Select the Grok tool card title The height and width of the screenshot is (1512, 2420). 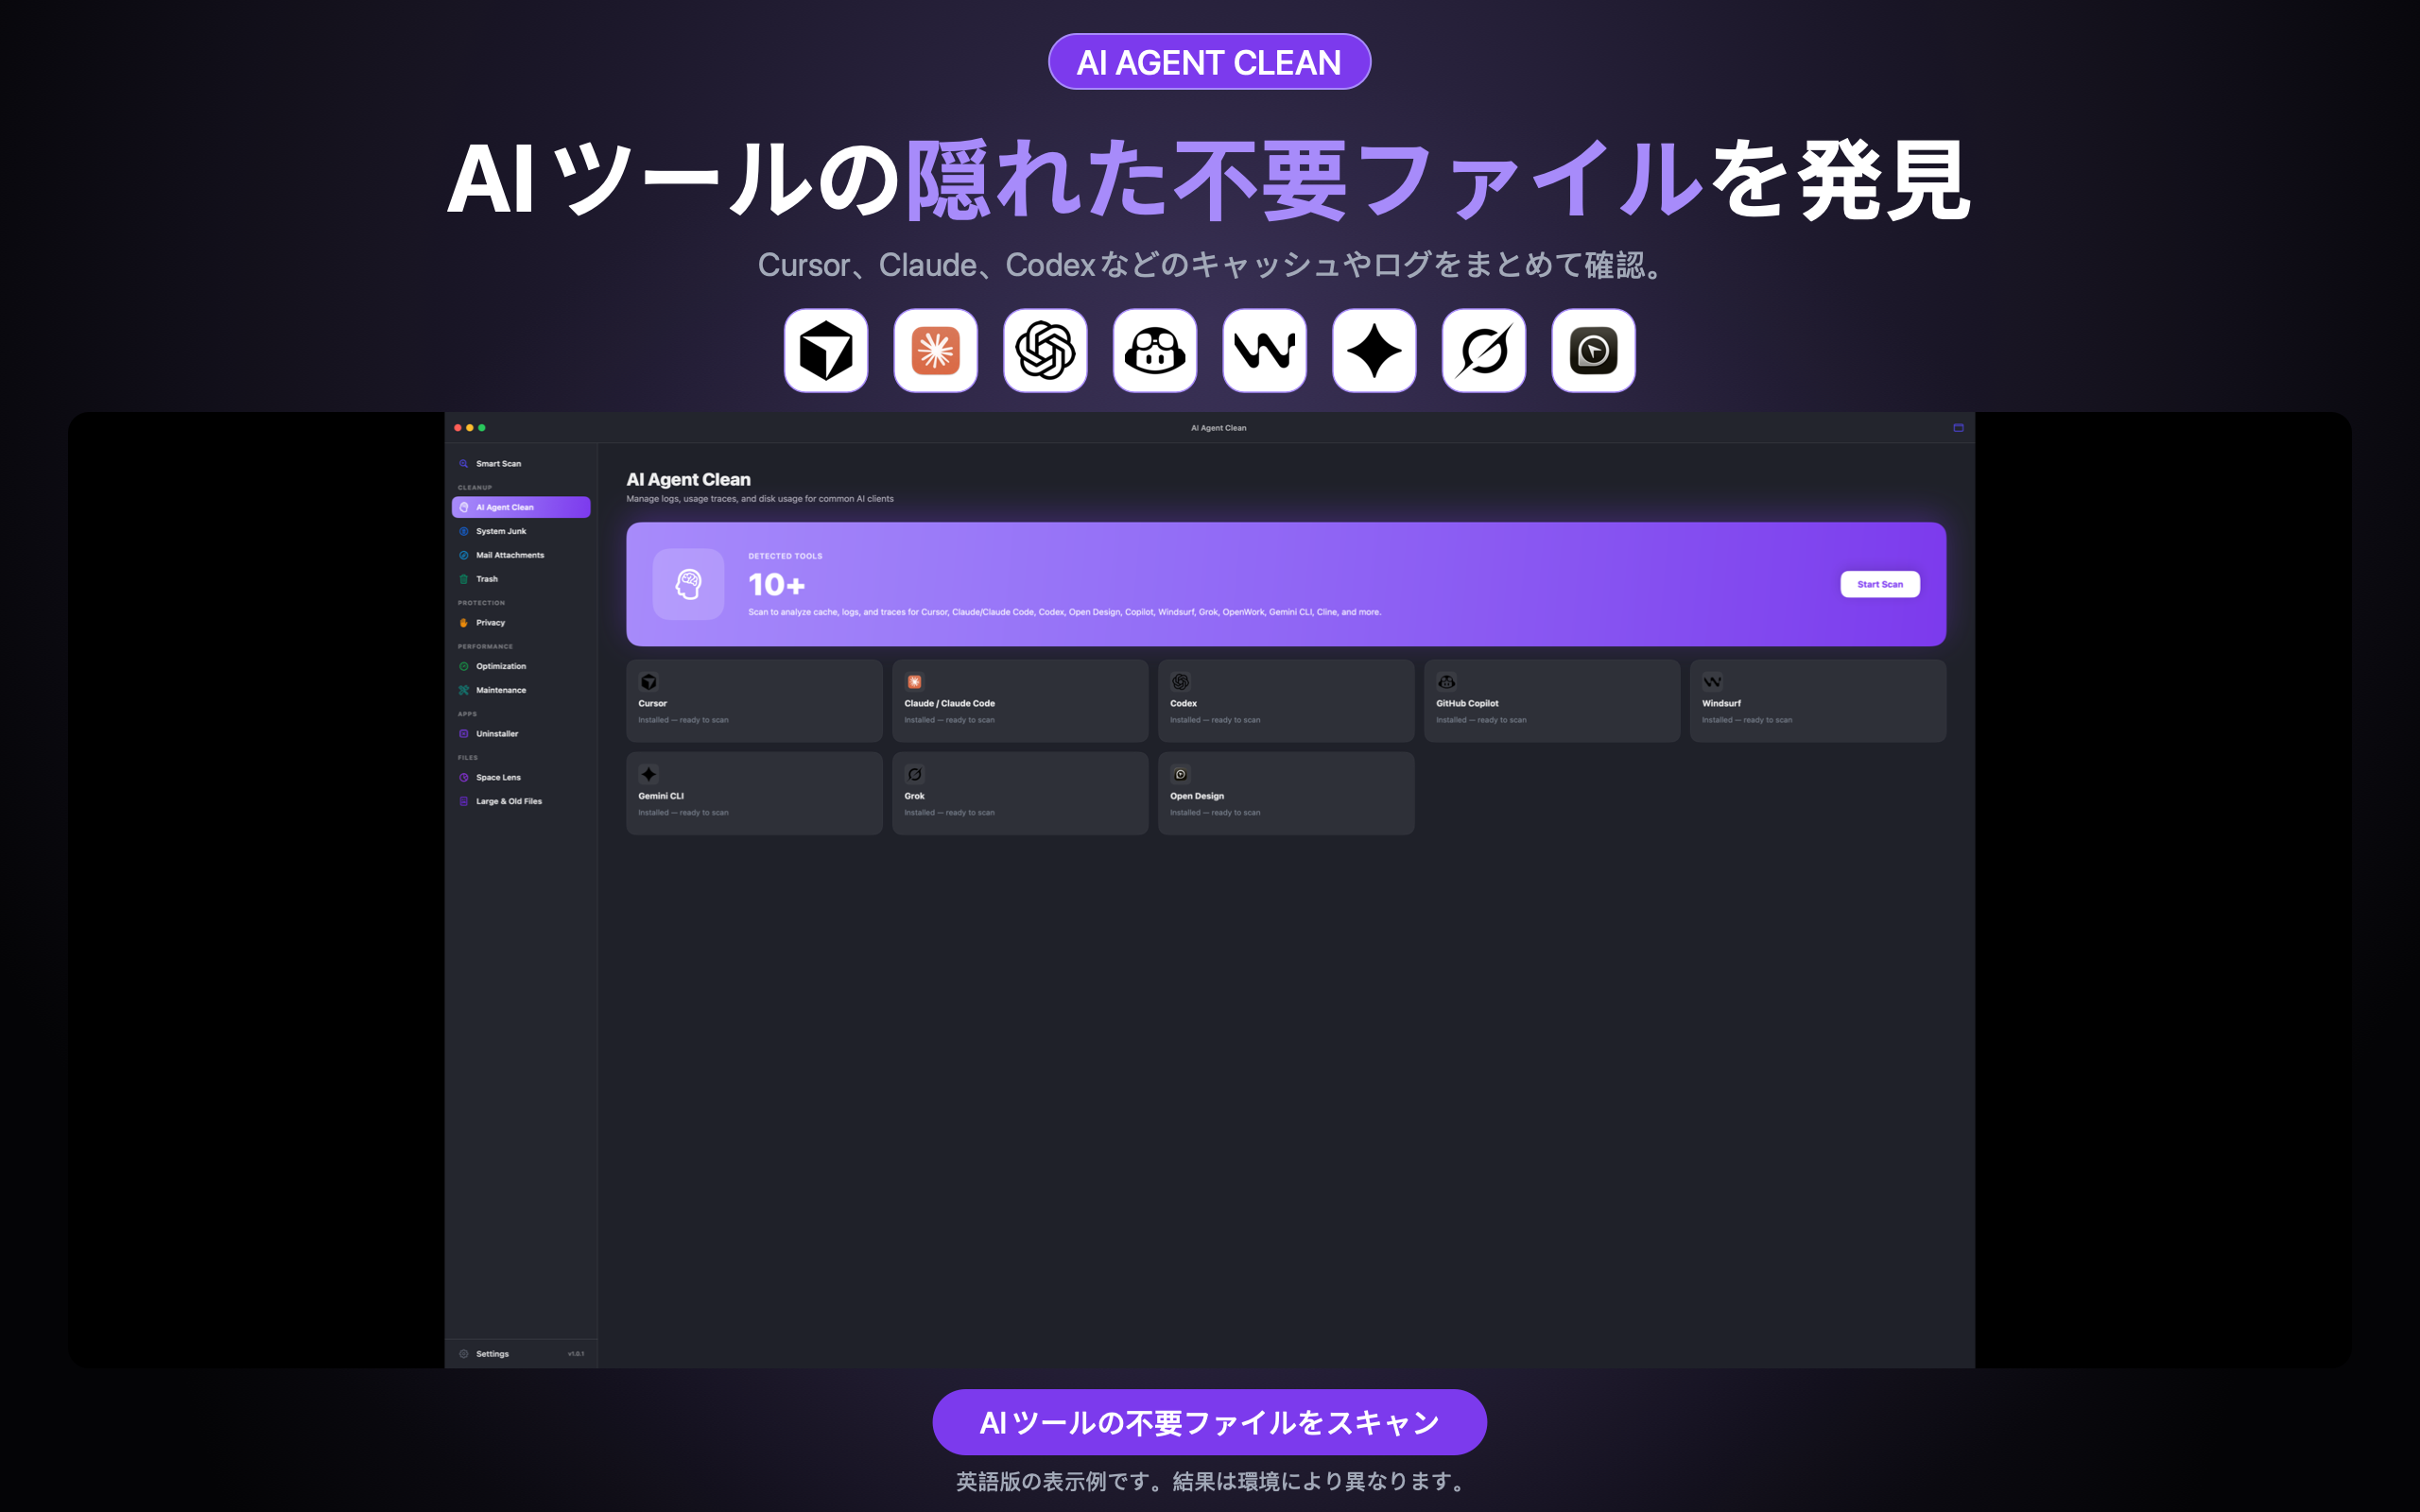[x=914, y=796]
